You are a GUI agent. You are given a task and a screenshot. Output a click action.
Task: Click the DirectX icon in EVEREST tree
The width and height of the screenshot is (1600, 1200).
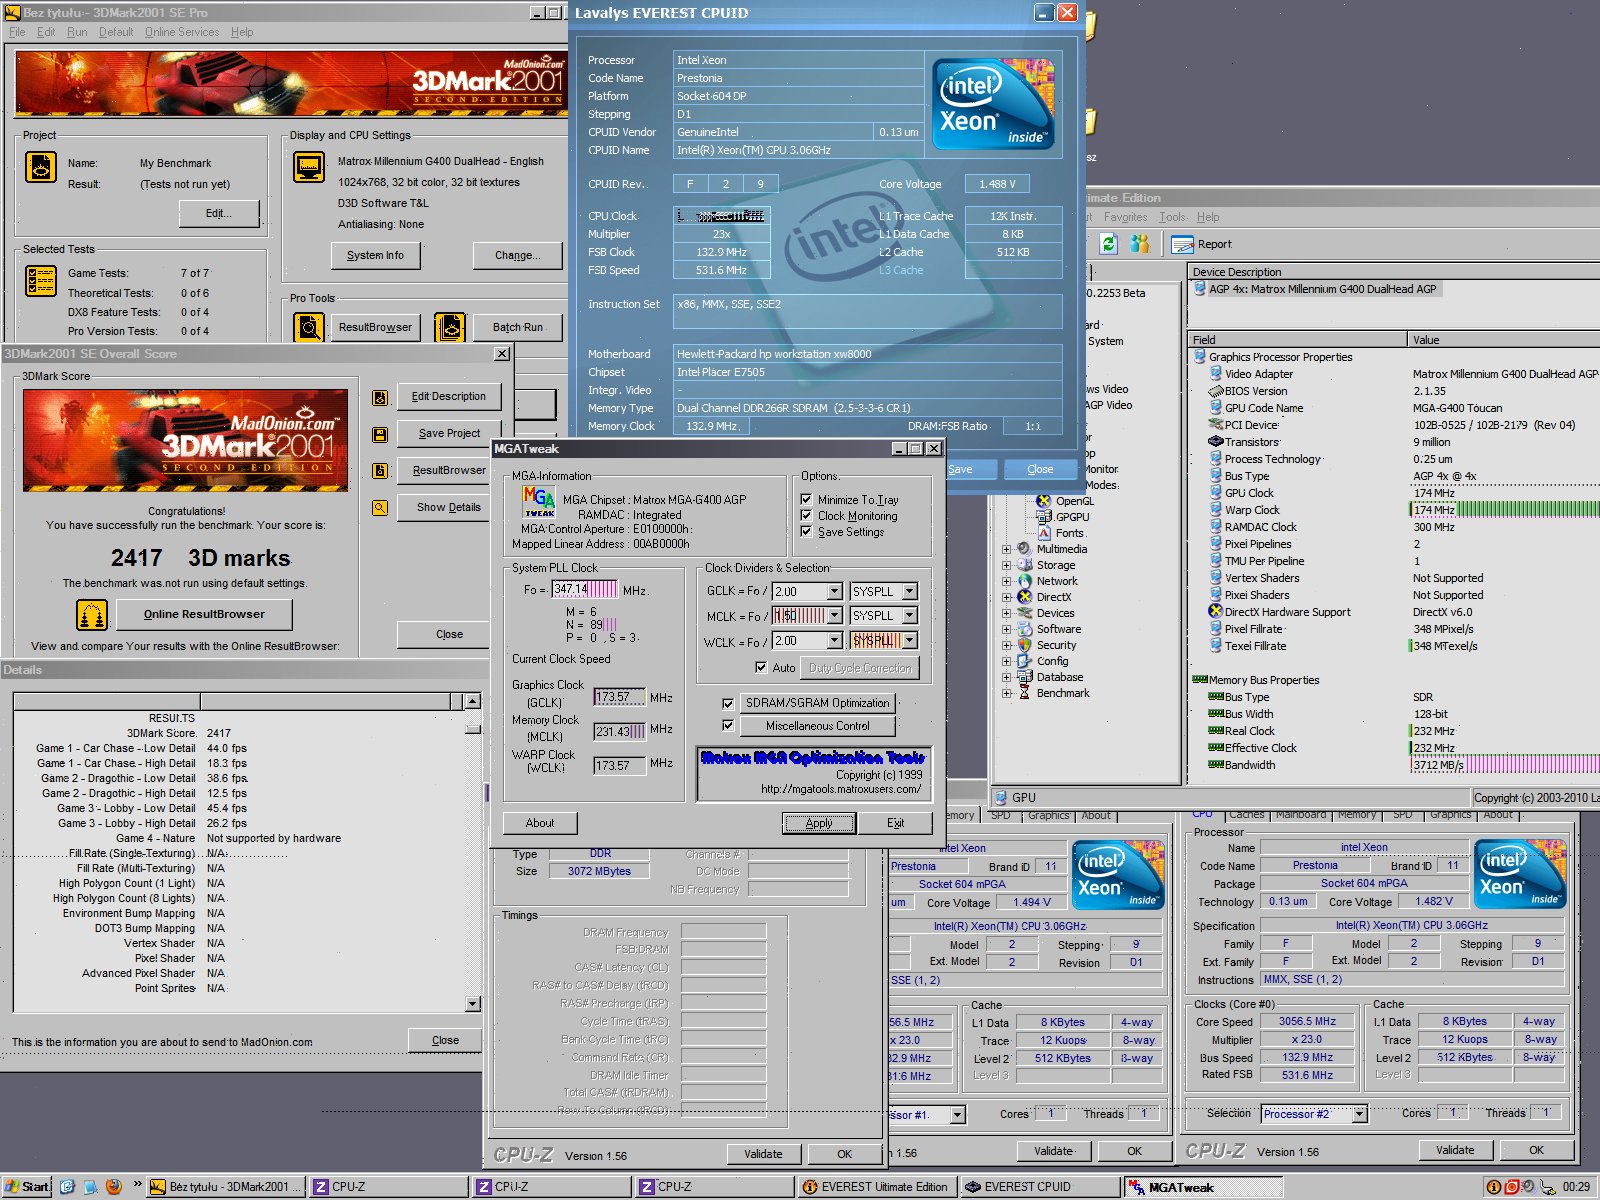click(x=1025, y=597)
